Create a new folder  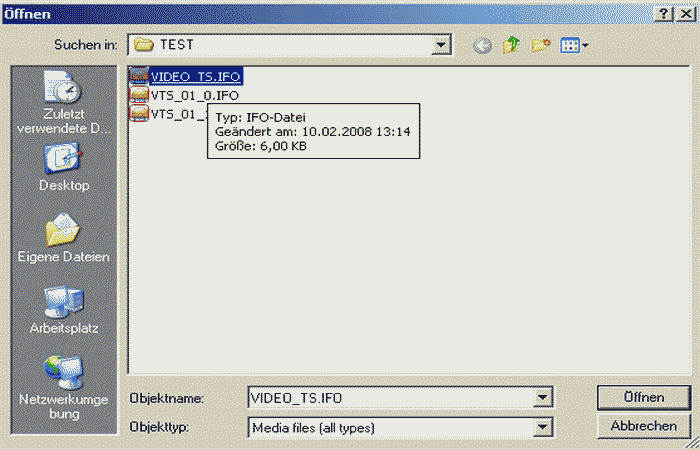(540, 45)
